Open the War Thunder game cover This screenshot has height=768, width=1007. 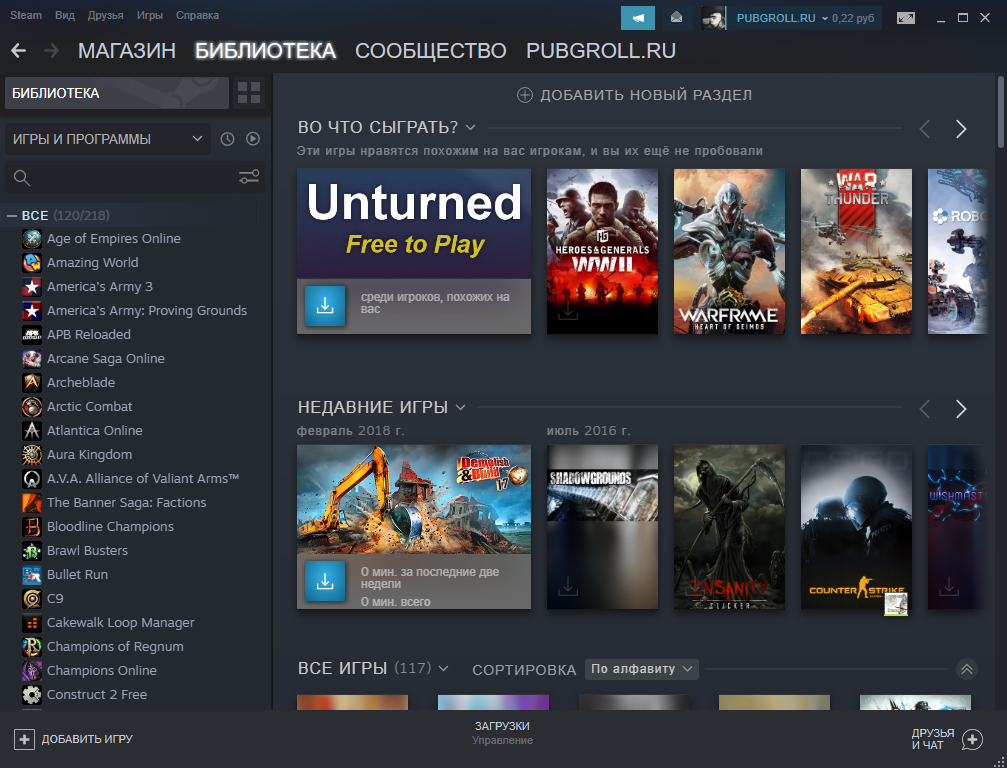pos(856,251)
